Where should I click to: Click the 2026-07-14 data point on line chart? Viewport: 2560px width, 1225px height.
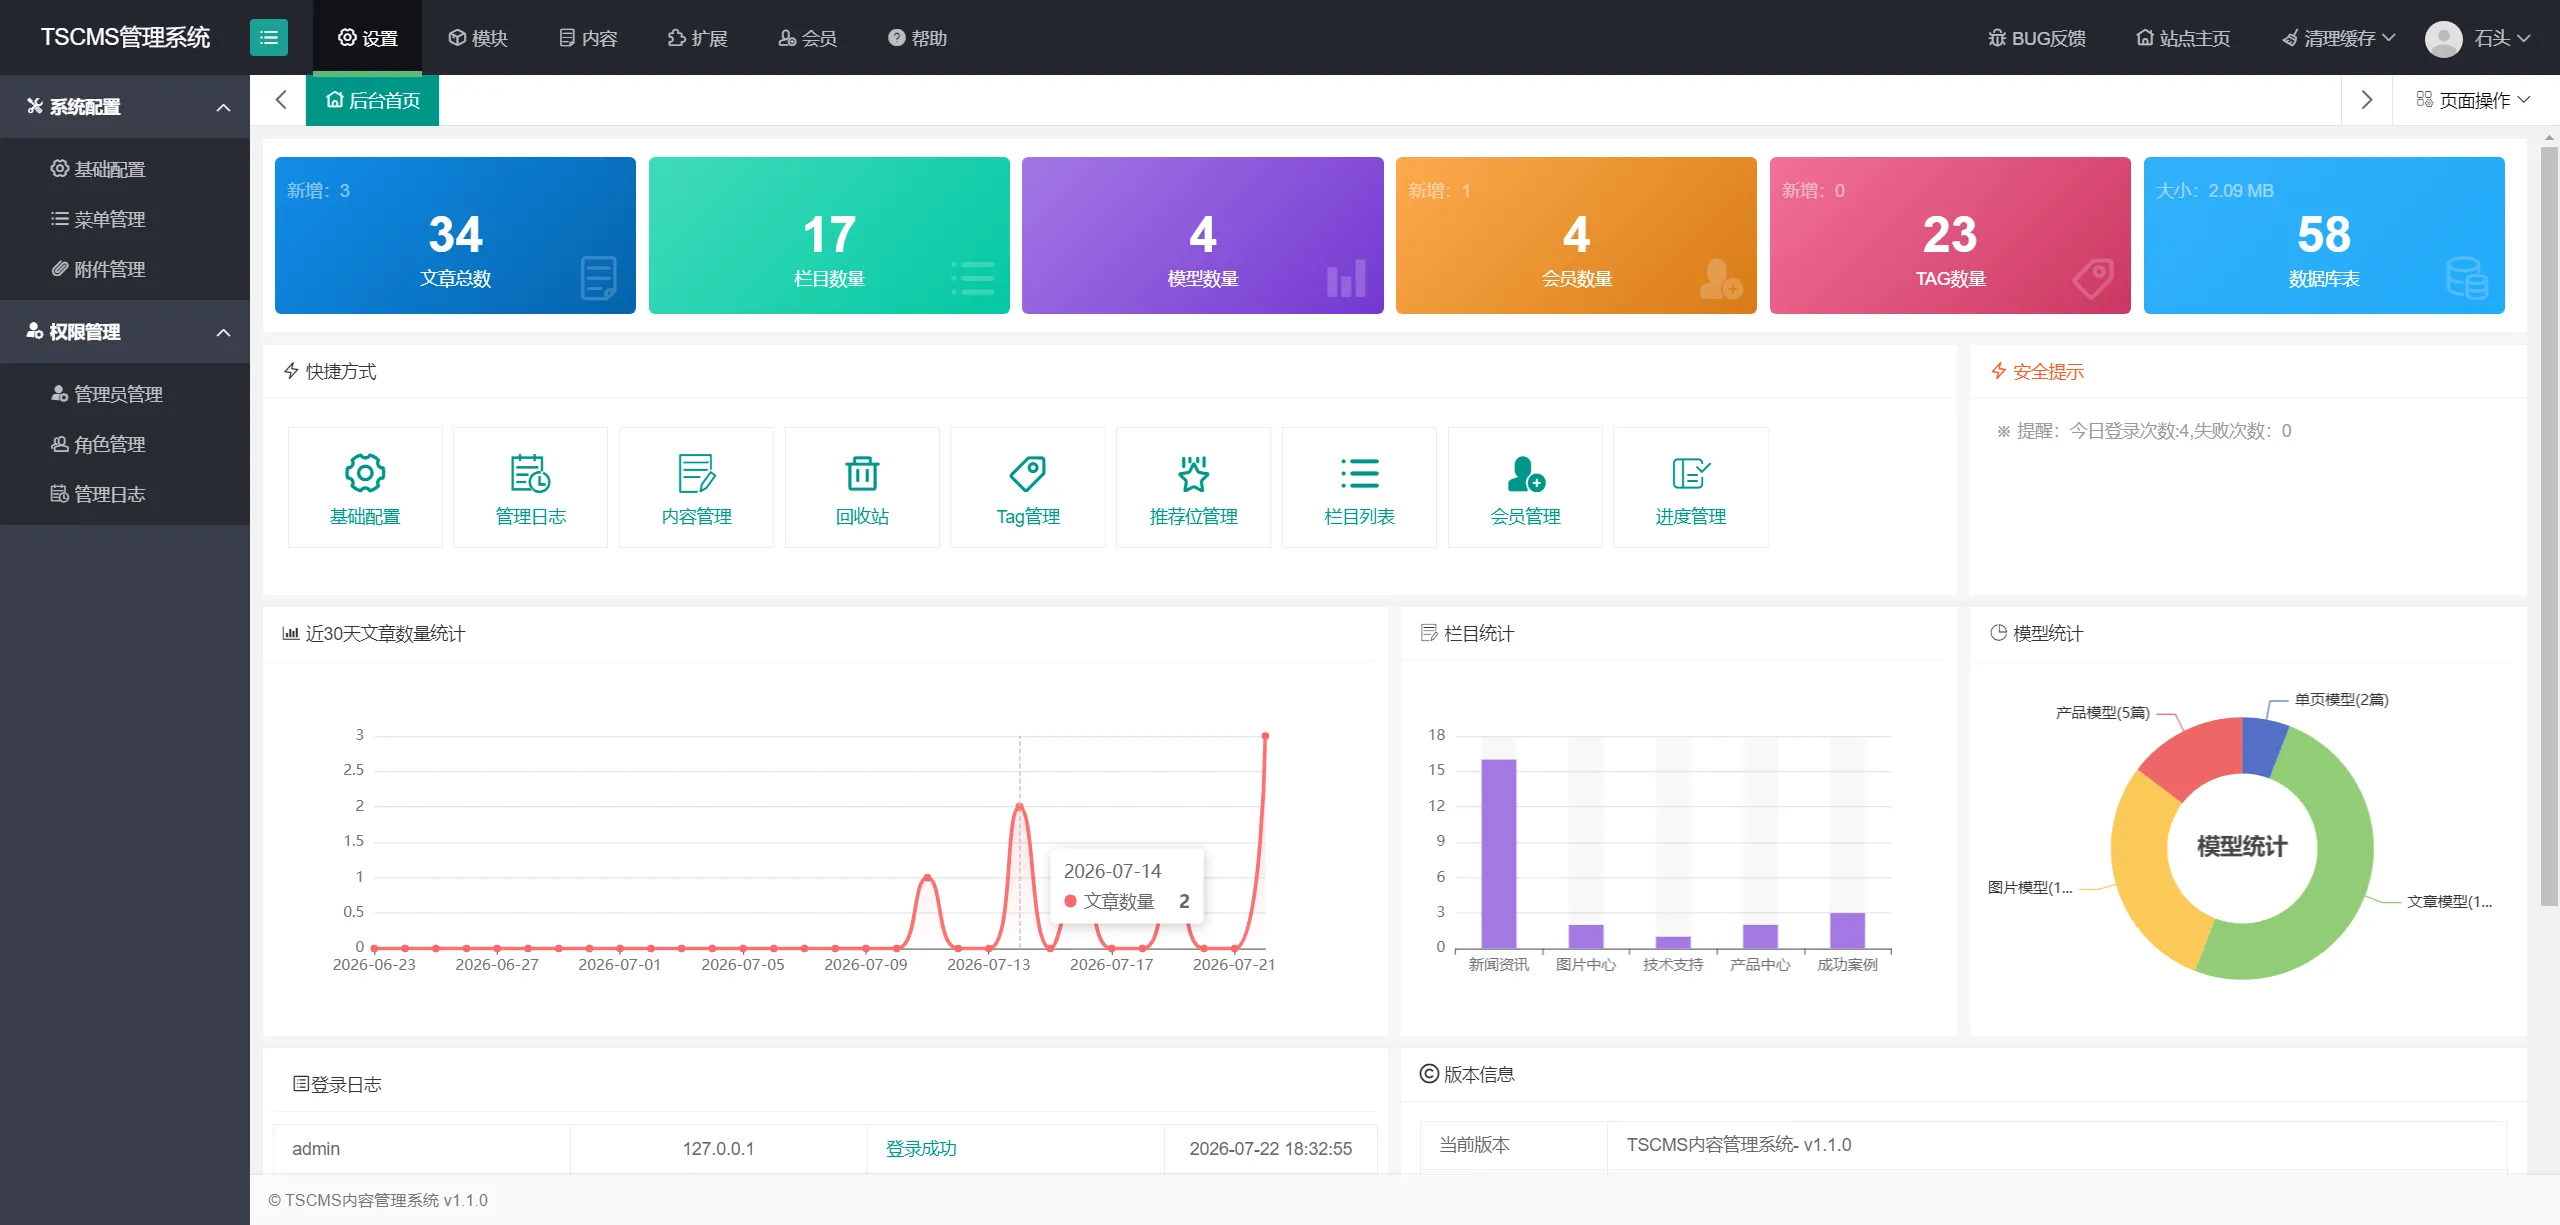(x=1019, y=806)
